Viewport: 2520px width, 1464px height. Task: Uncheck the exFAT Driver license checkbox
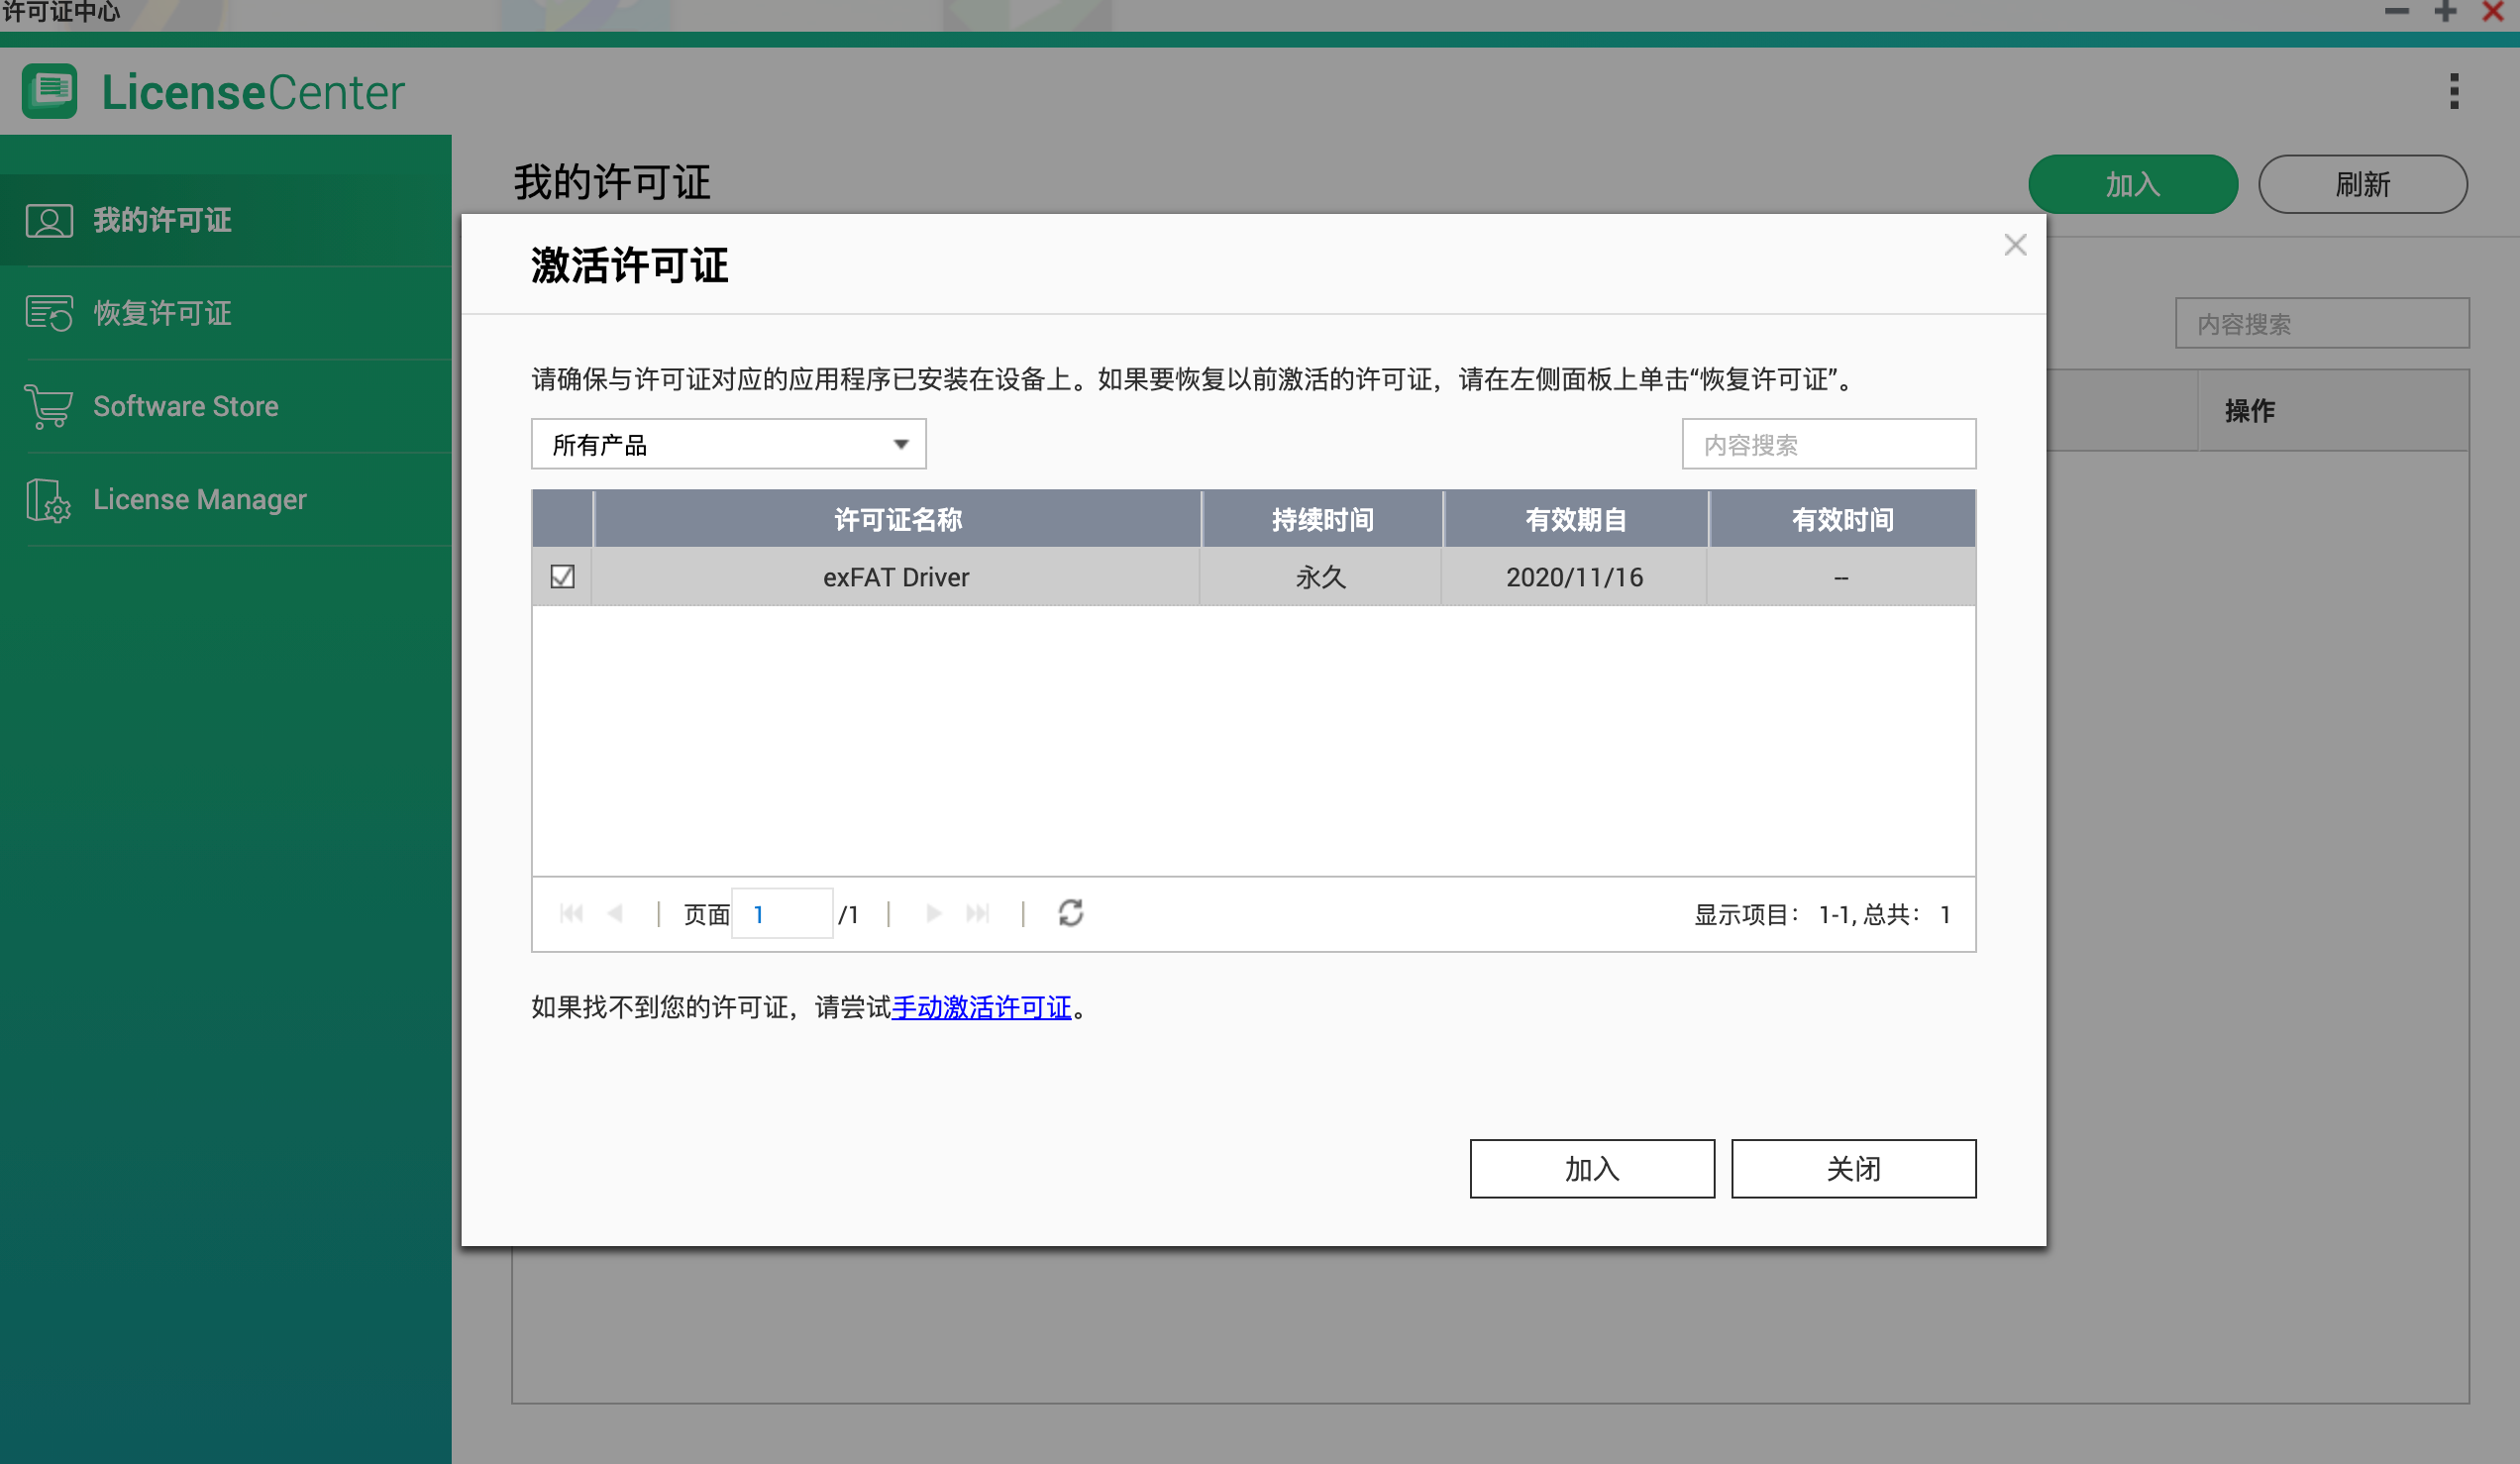[x=562, y=577]
